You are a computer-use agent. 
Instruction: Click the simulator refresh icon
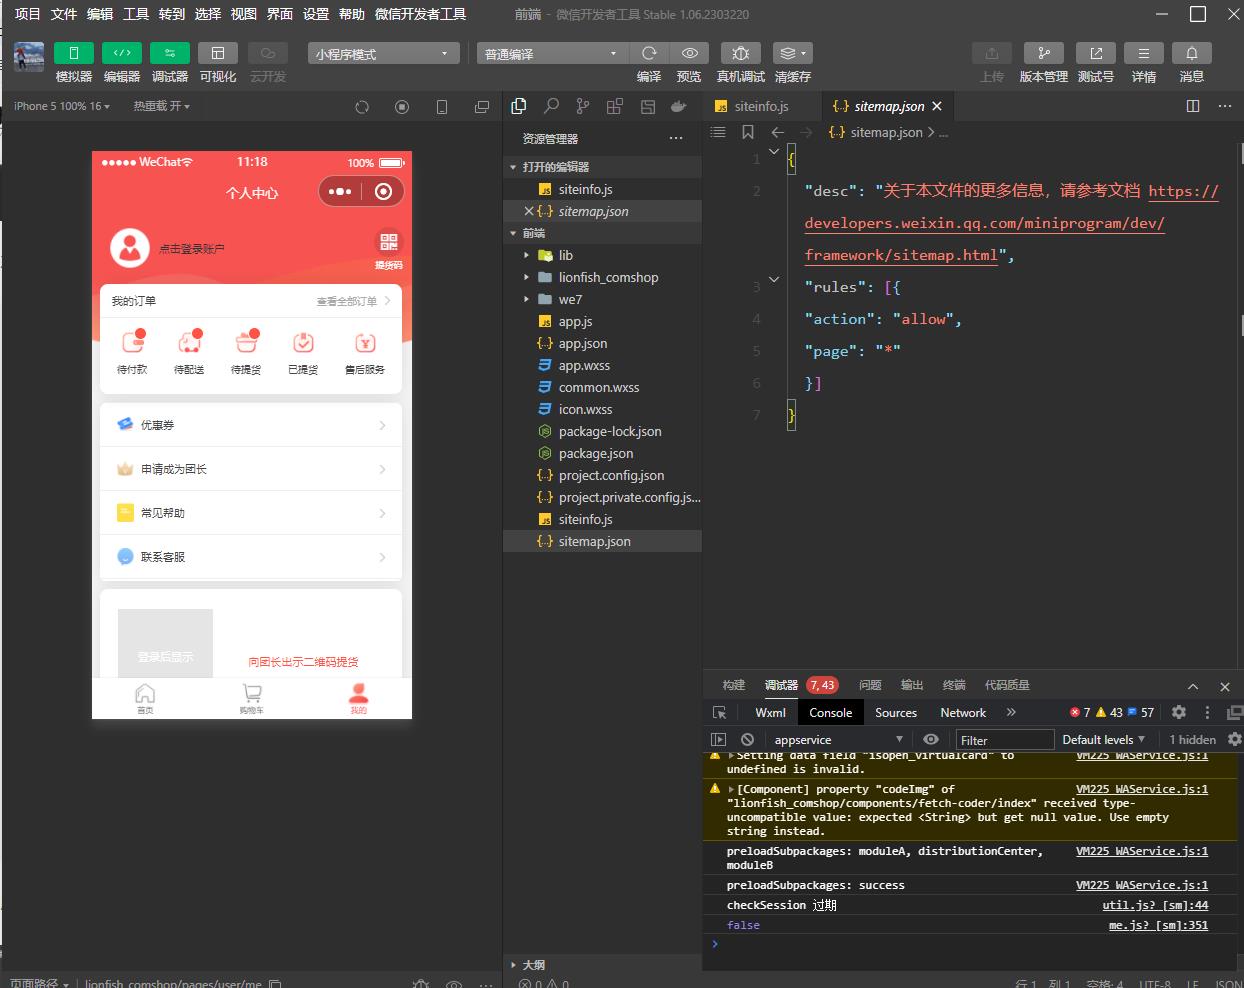(362, 107)
